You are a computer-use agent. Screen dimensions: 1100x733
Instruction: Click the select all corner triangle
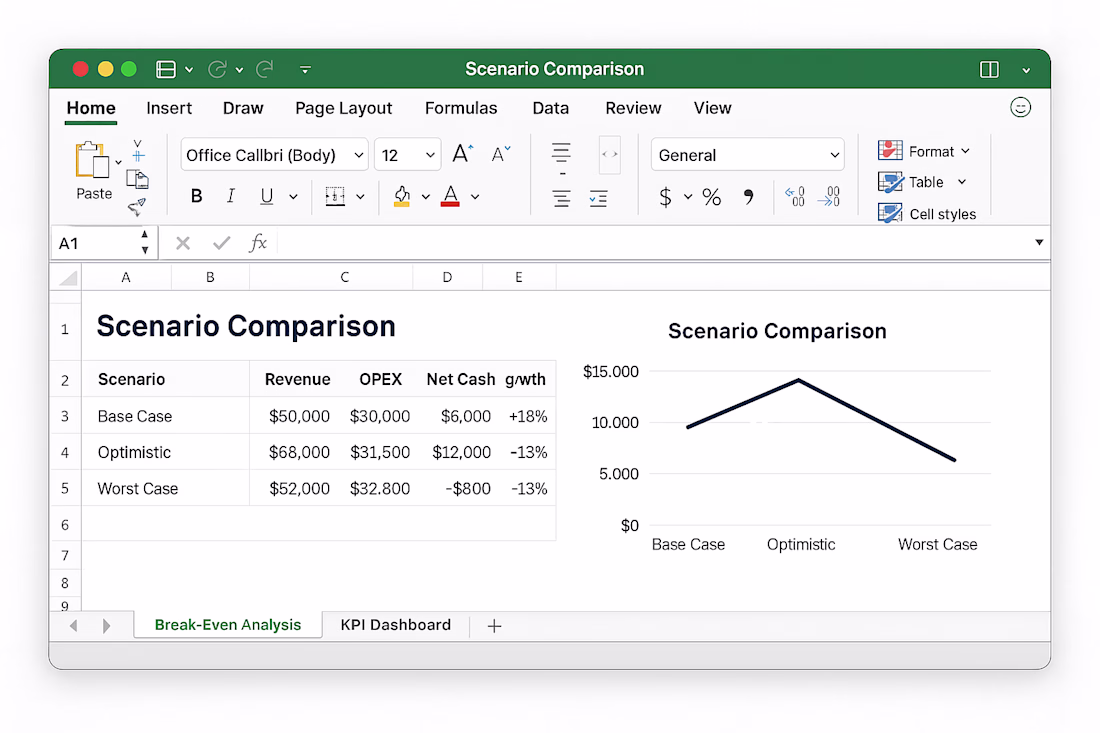pos(67,278)
